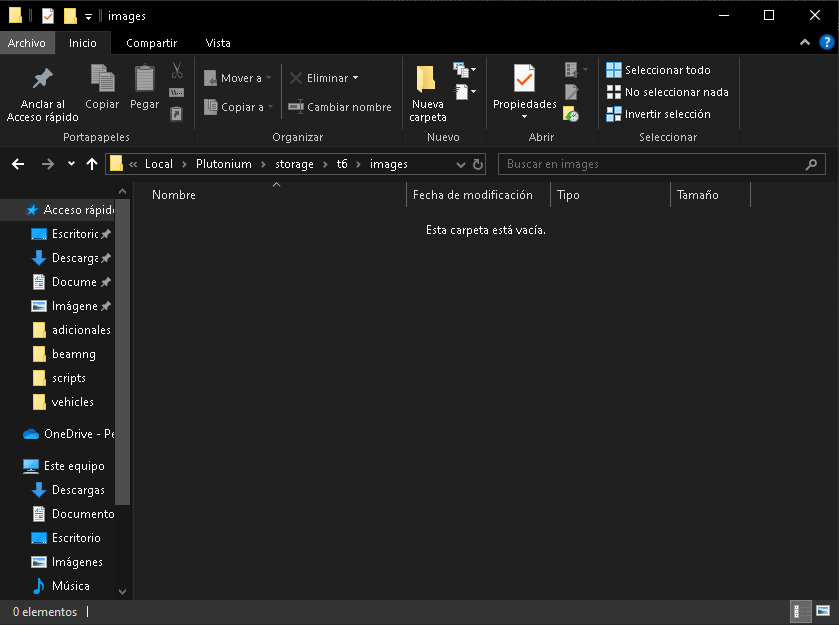Screen dimensions: 839x625
Task: Open pinned Documentos under Acceso rápido
Action: pos(71,282)
